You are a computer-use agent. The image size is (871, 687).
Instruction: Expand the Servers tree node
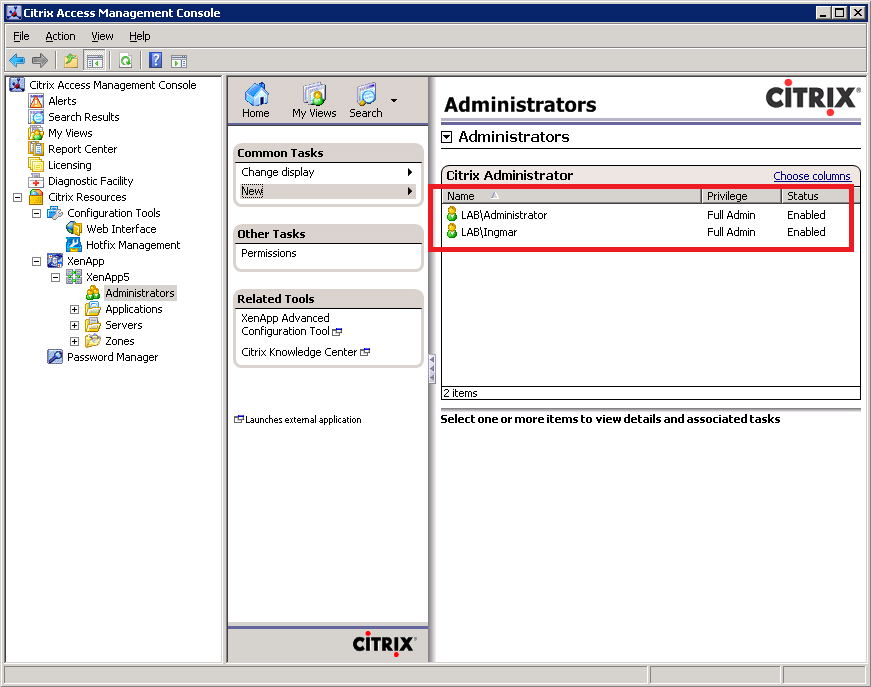74,325
